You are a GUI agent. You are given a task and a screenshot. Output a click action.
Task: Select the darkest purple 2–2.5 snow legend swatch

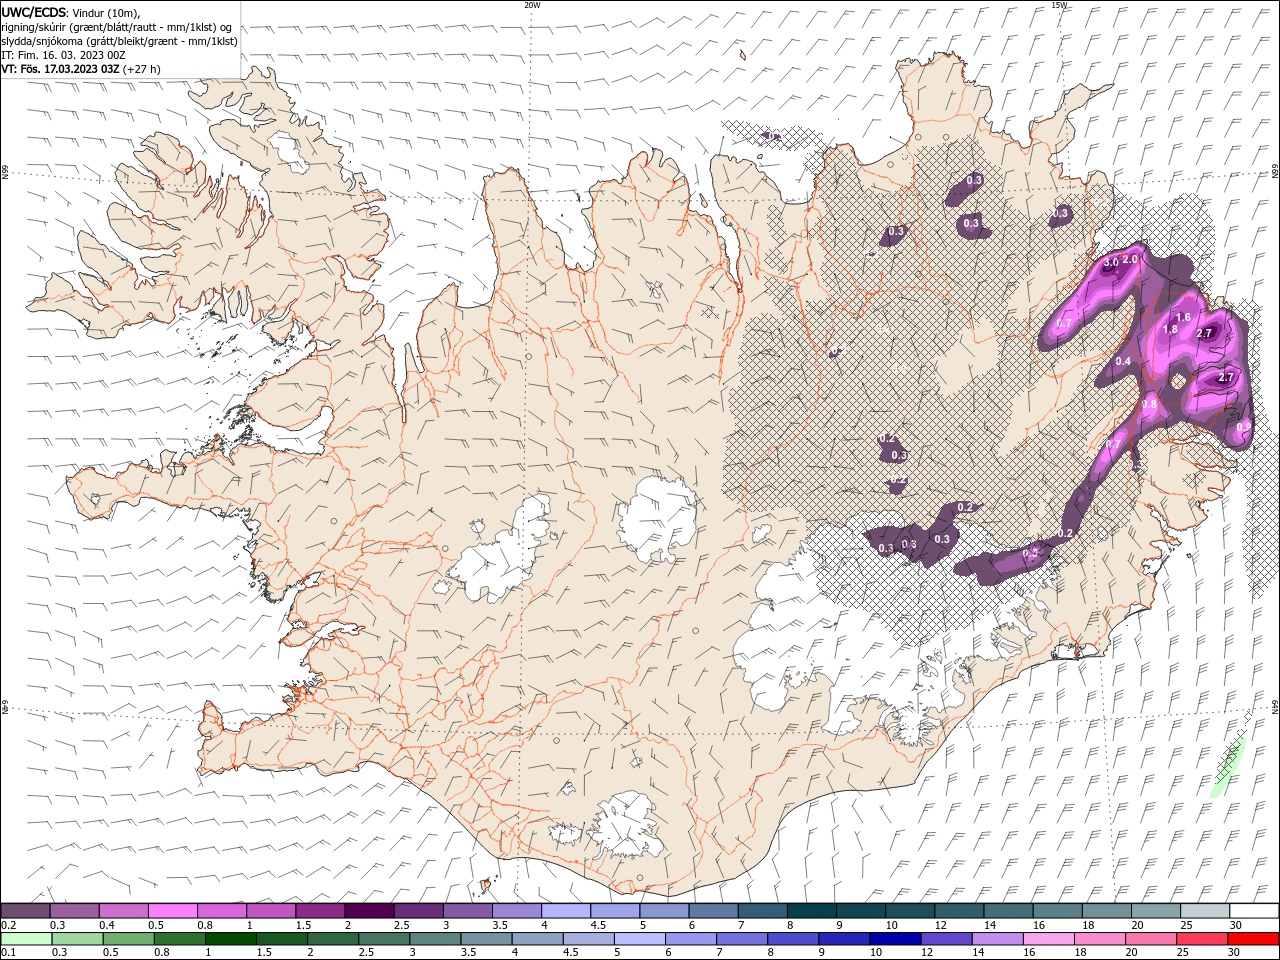click(370, 911)
